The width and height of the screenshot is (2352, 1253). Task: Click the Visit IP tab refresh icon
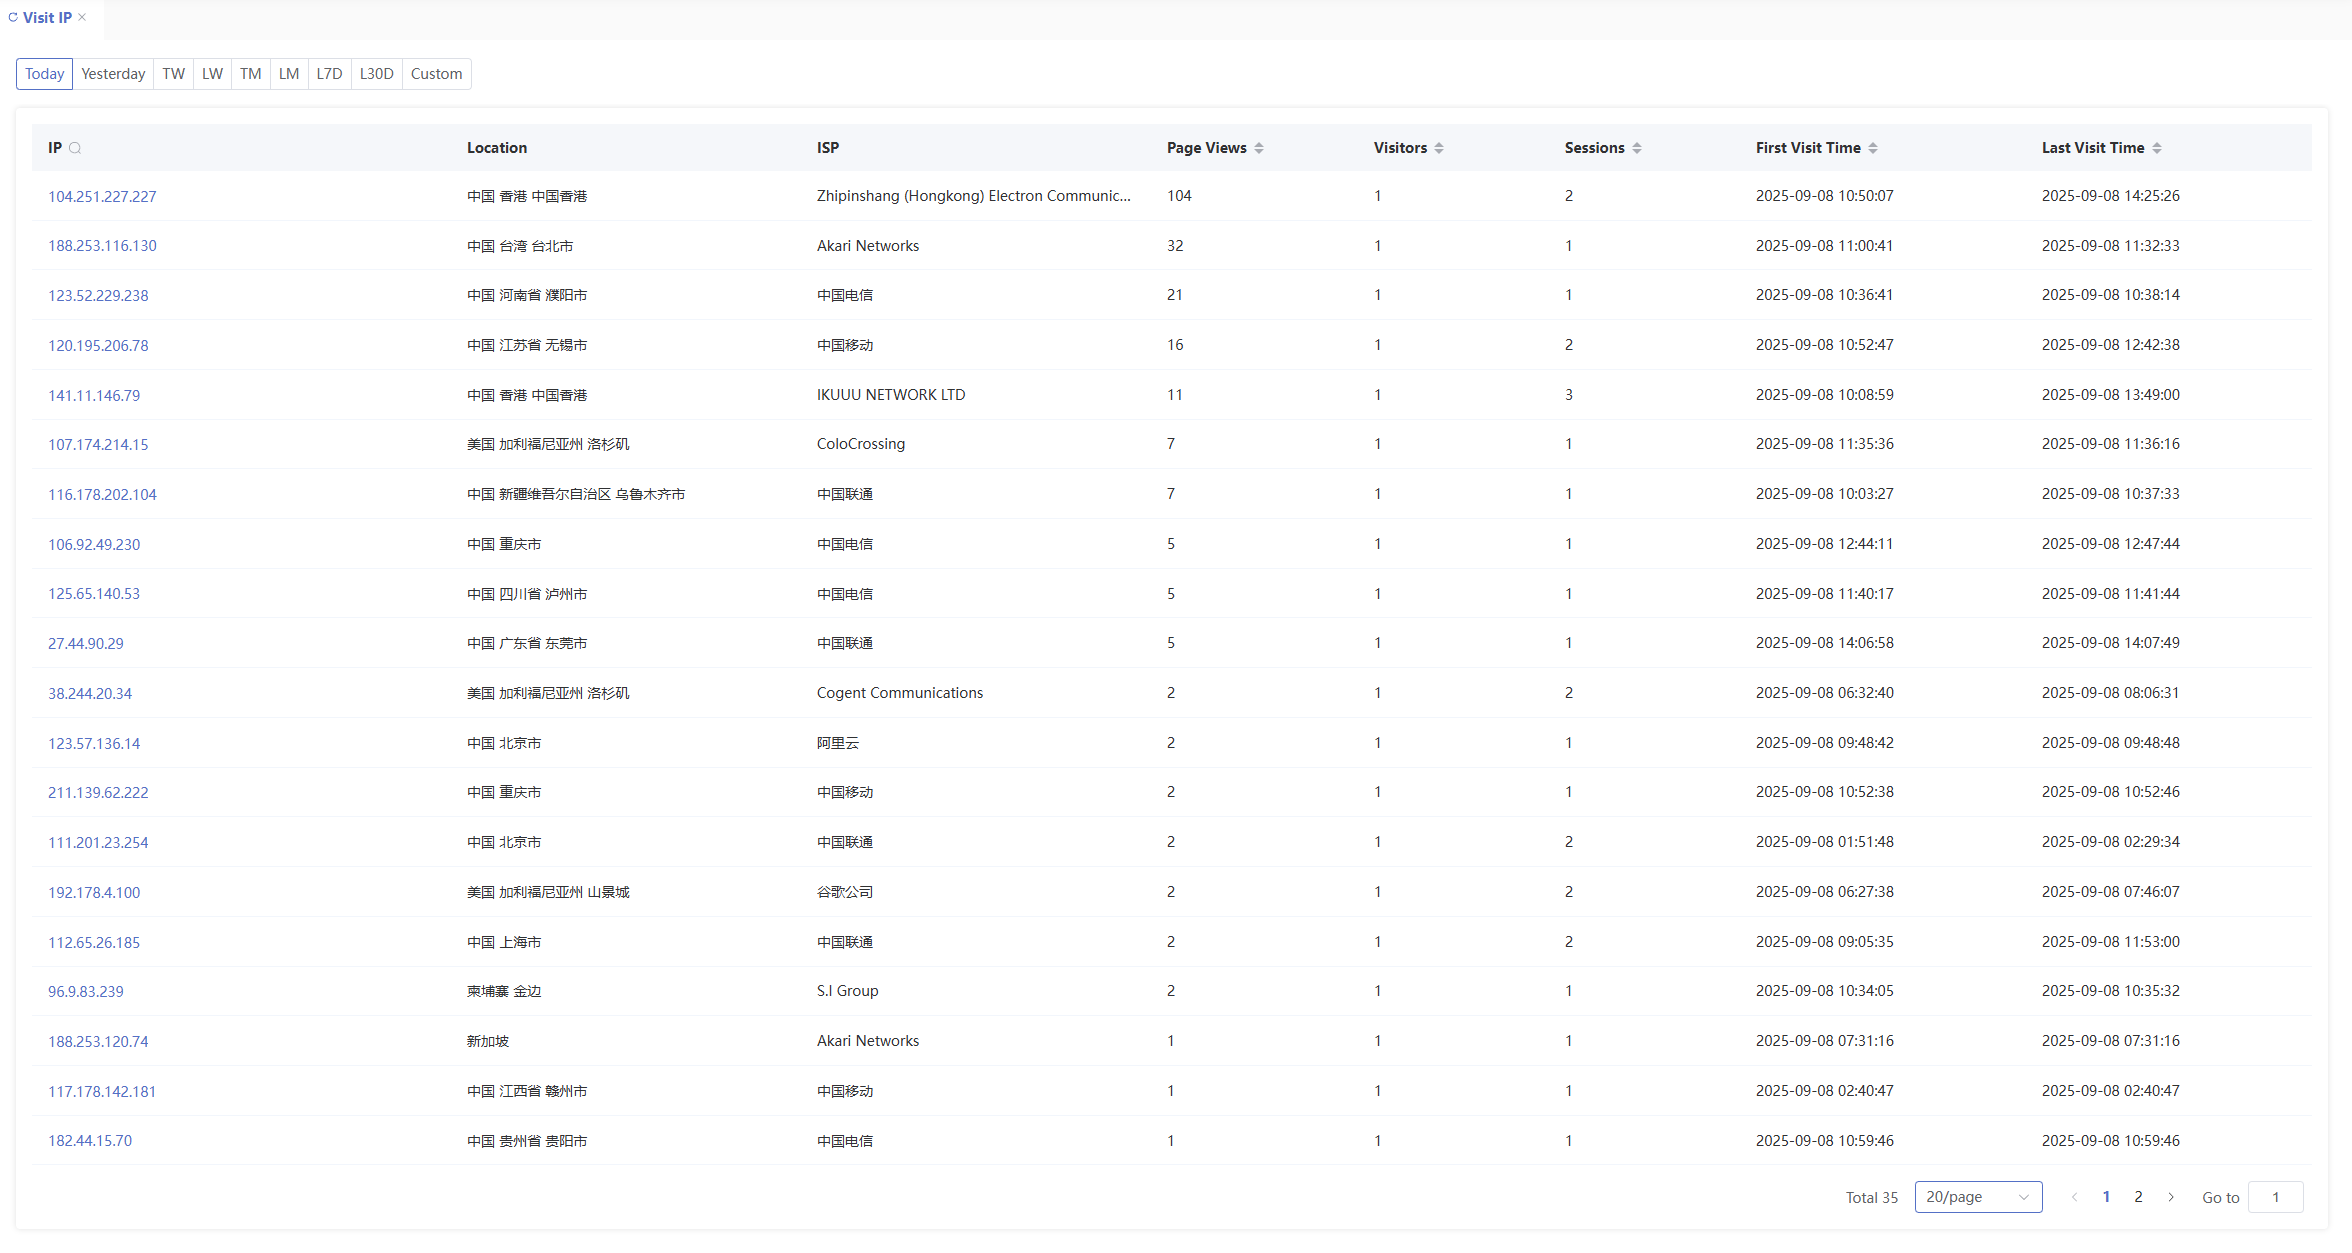[13, 18]
